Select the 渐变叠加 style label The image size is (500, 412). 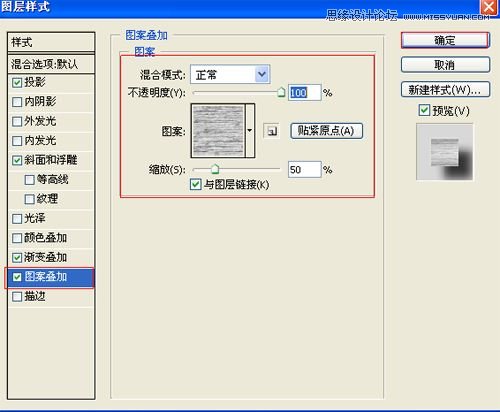click(x=46, y=257)
